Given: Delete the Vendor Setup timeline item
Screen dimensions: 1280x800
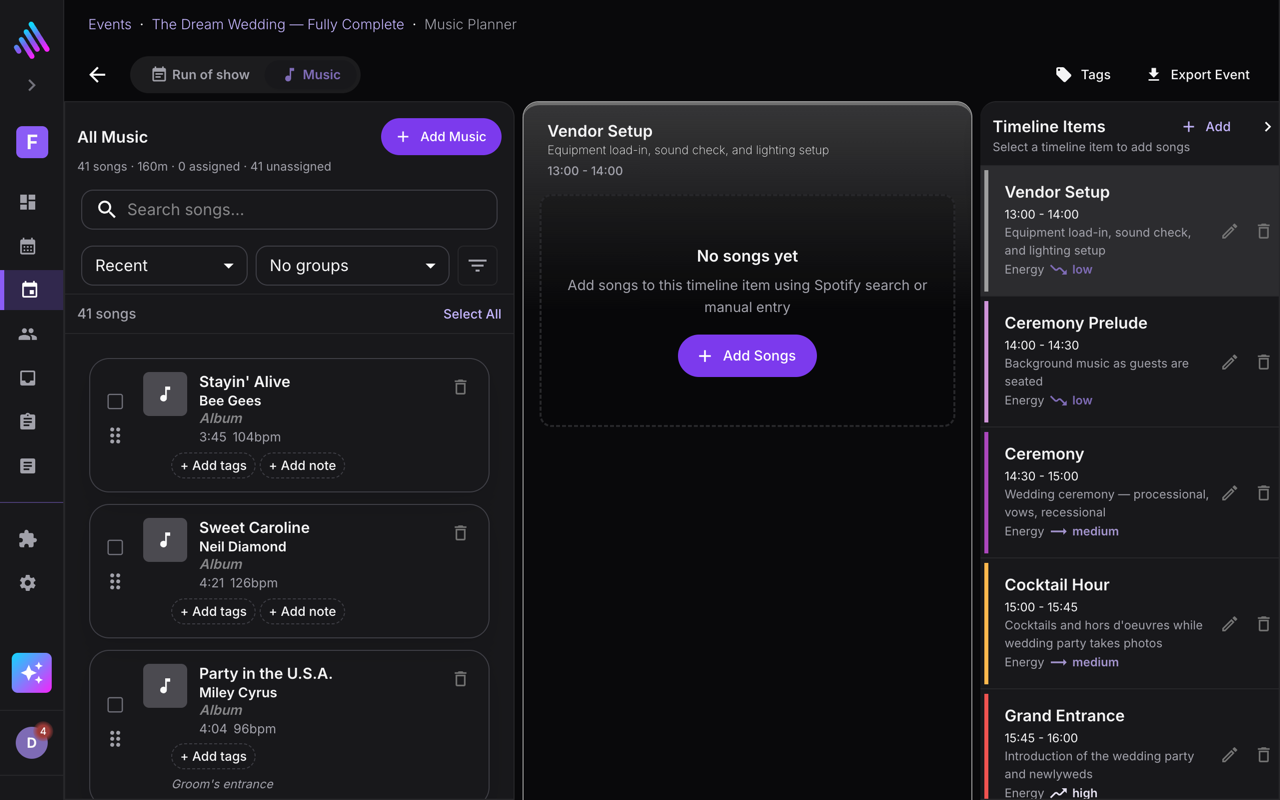Looking at the screenshot, I should [x=1263, y=231].
